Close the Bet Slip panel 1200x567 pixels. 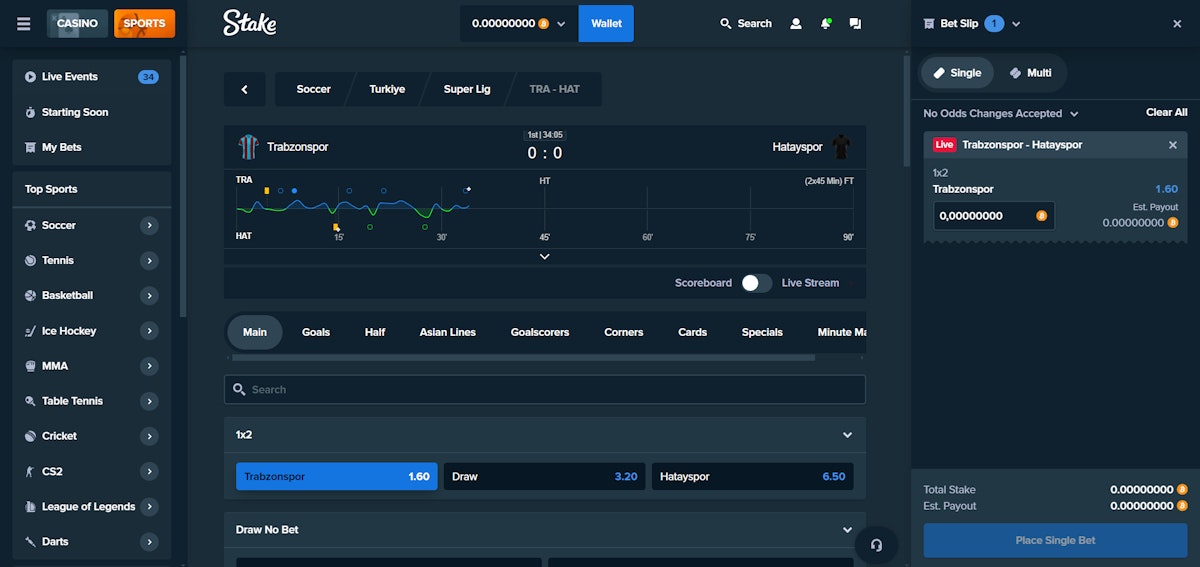click(x=1177, y=23)
